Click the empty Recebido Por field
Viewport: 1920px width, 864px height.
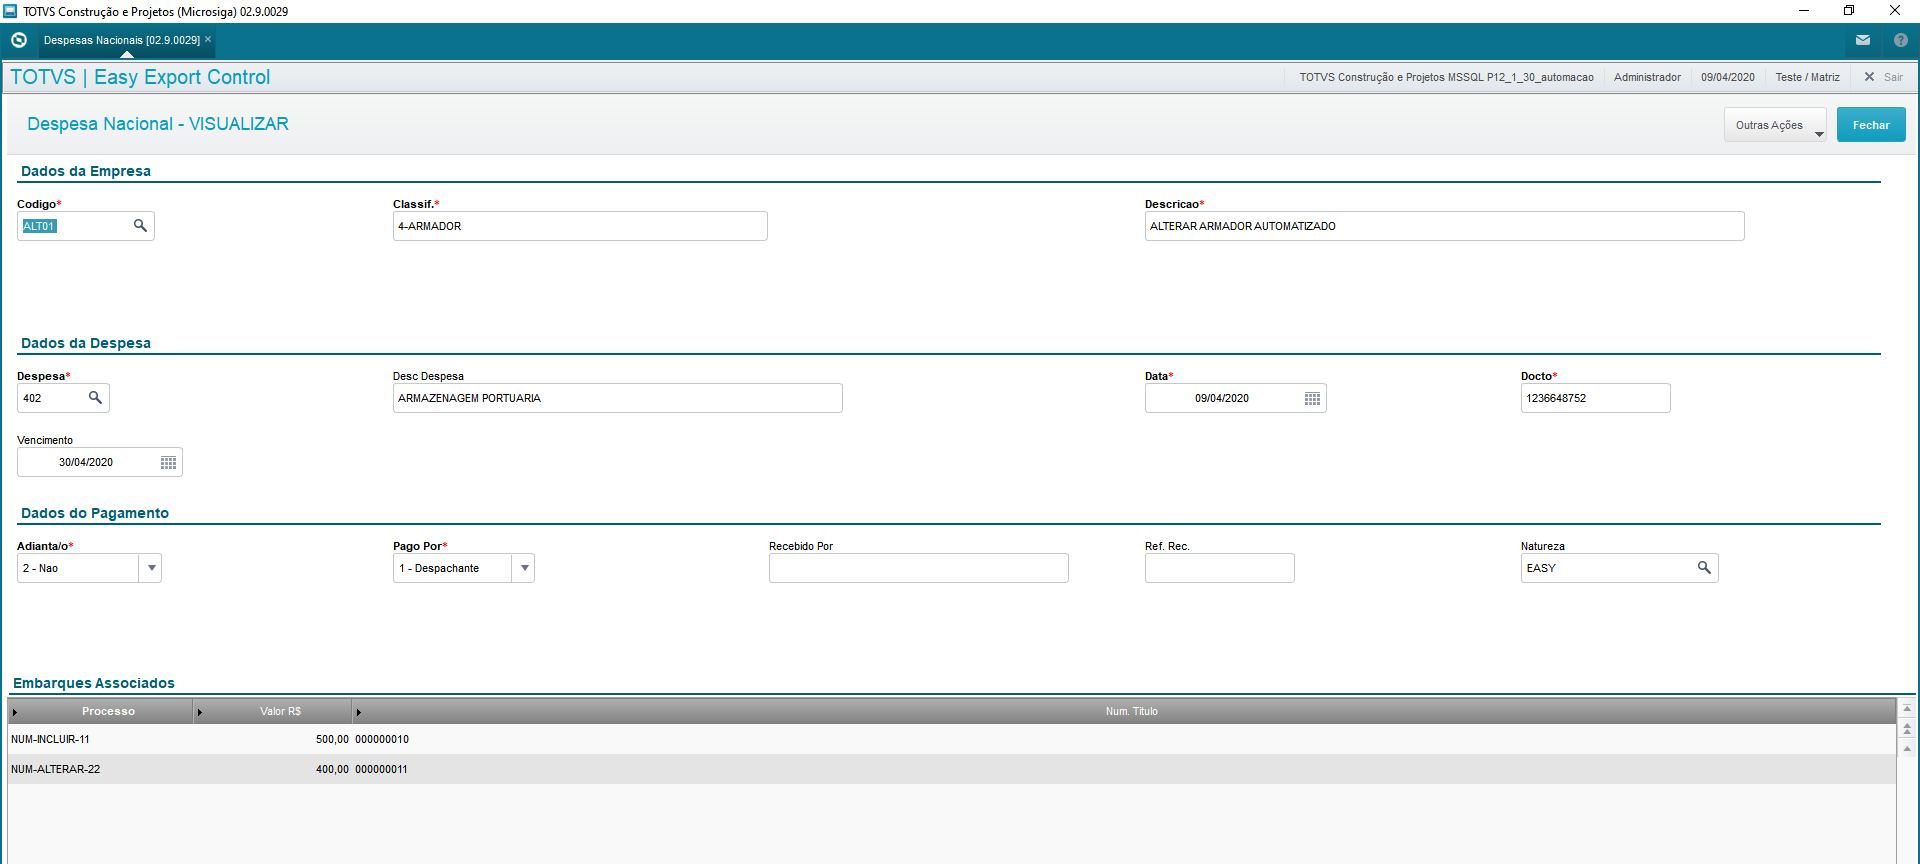[x=918, y=568]
